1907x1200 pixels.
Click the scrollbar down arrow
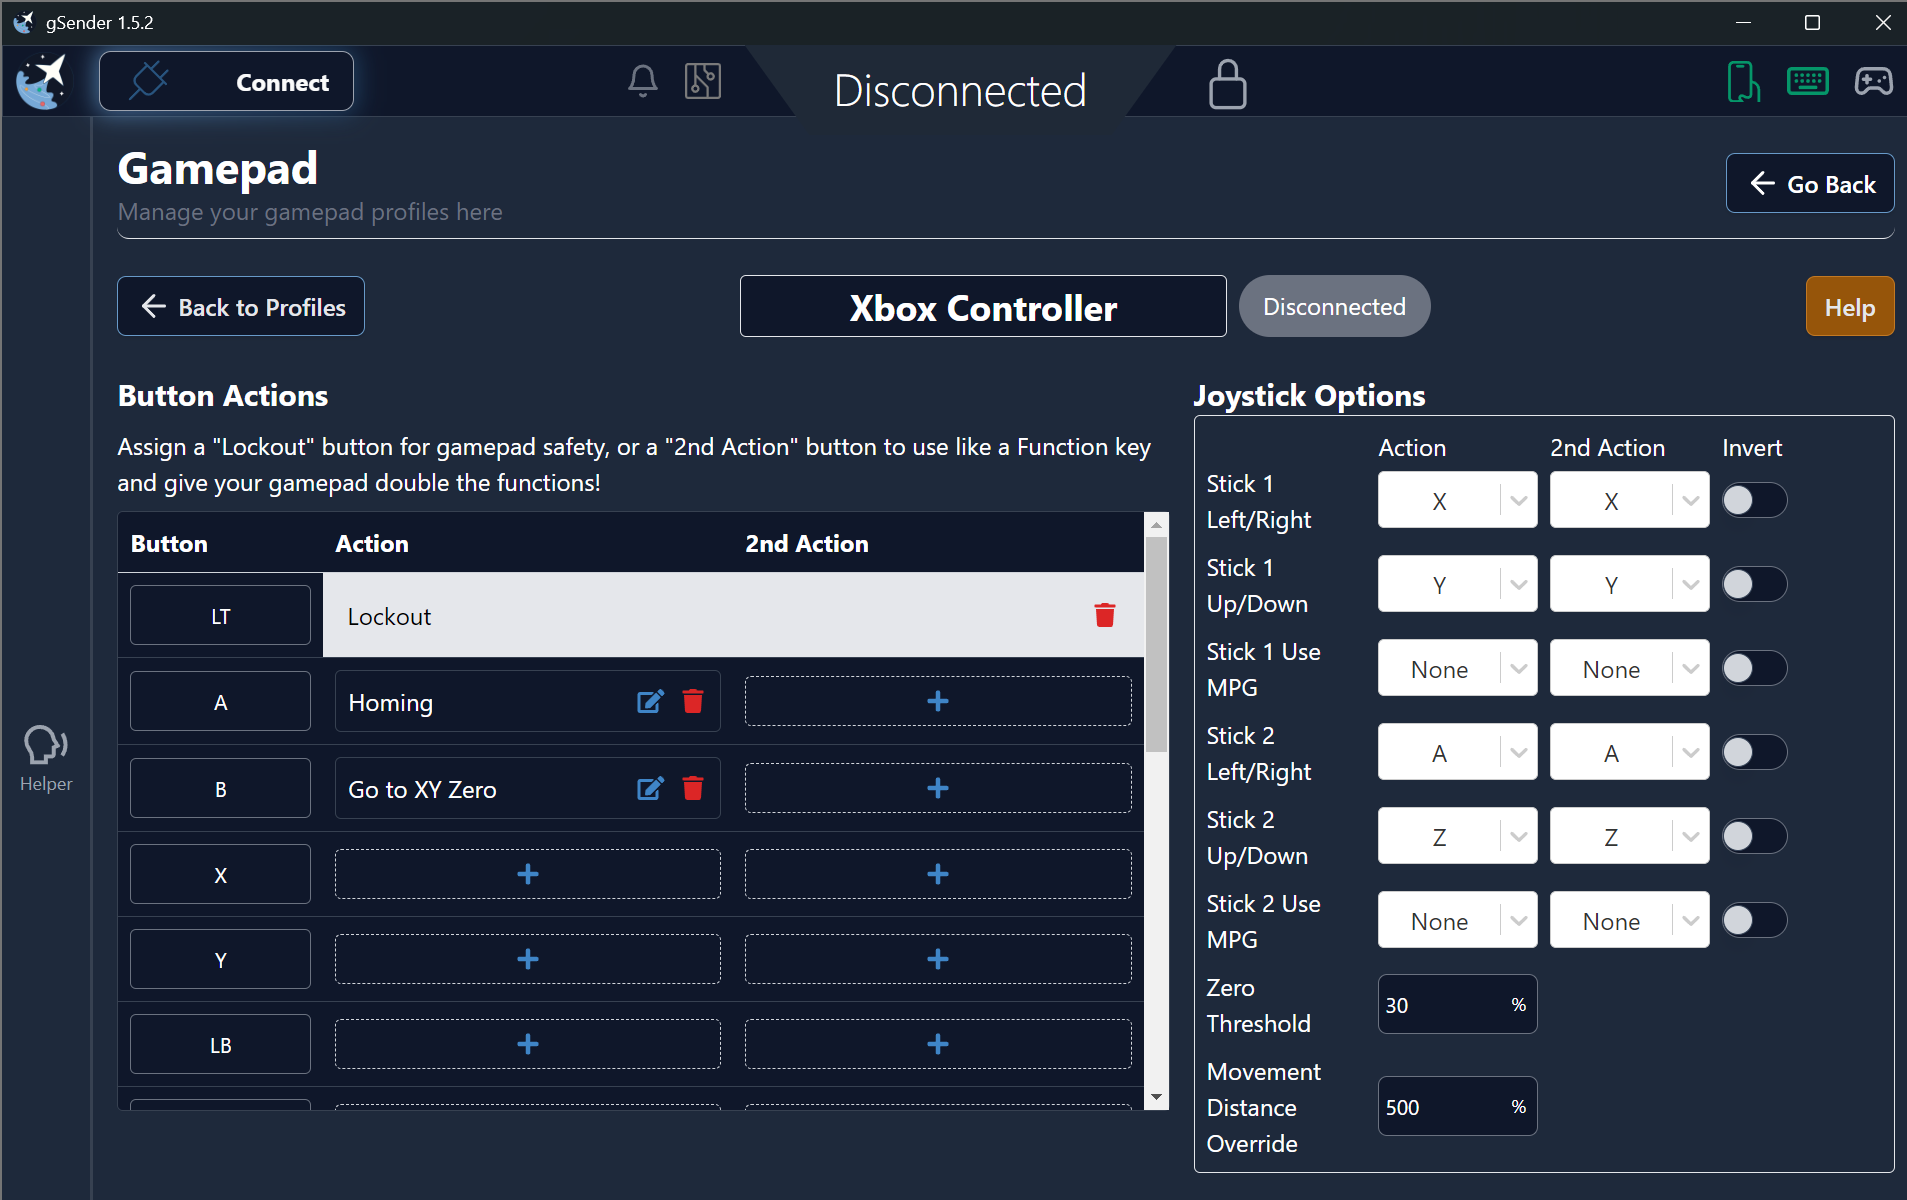click(1156, 1098)
